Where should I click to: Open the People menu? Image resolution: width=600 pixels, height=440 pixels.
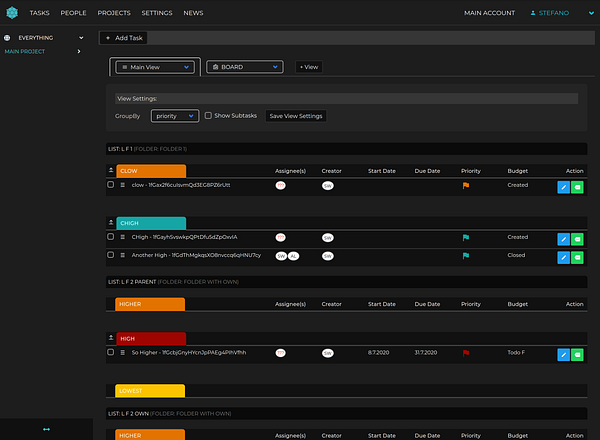pos(73,13)
